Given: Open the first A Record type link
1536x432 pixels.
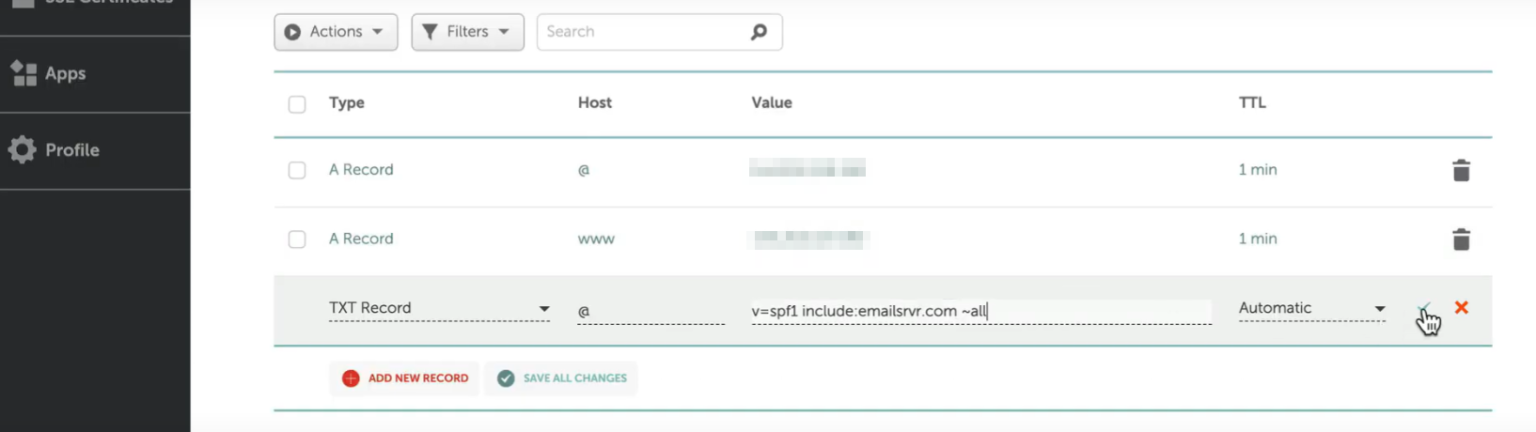Looking at the screenshot, I should coord(361,170).
